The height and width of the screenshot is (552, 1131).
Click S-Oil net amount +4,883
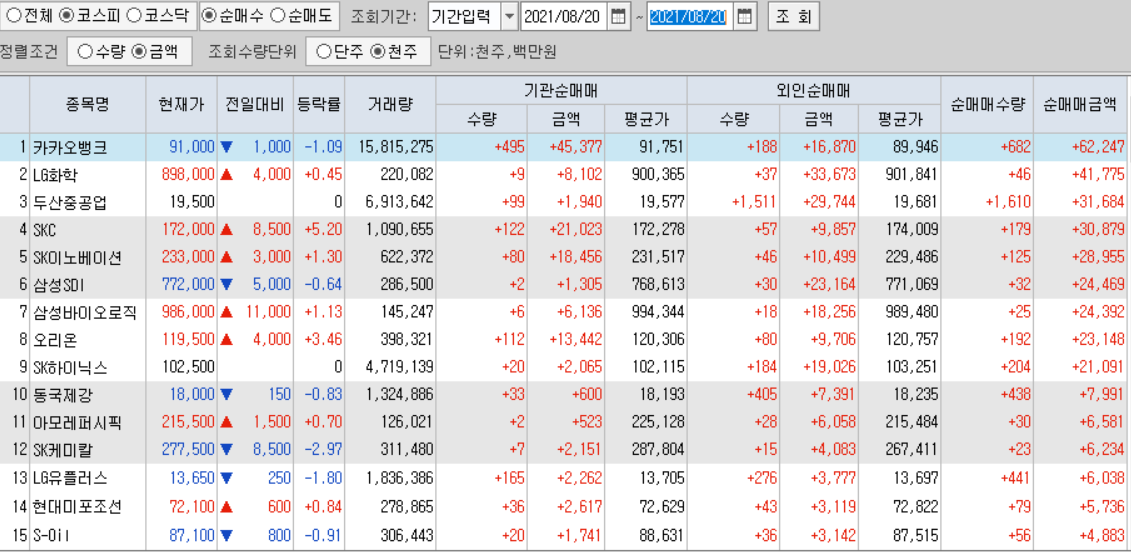point(1101,535)
